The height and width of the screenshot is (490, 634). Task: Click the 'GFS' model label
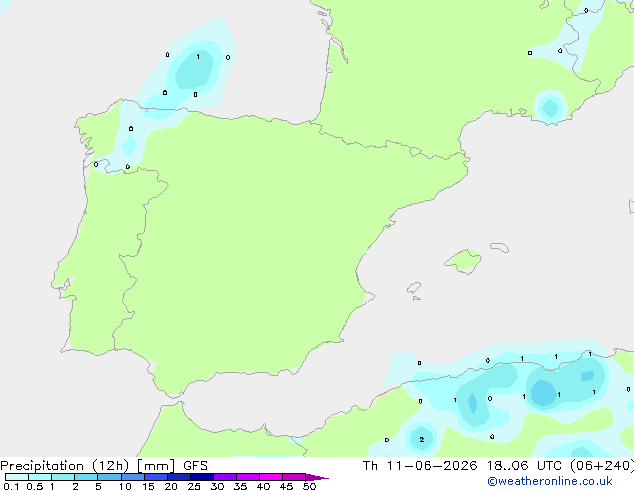(x=195, y=466)
